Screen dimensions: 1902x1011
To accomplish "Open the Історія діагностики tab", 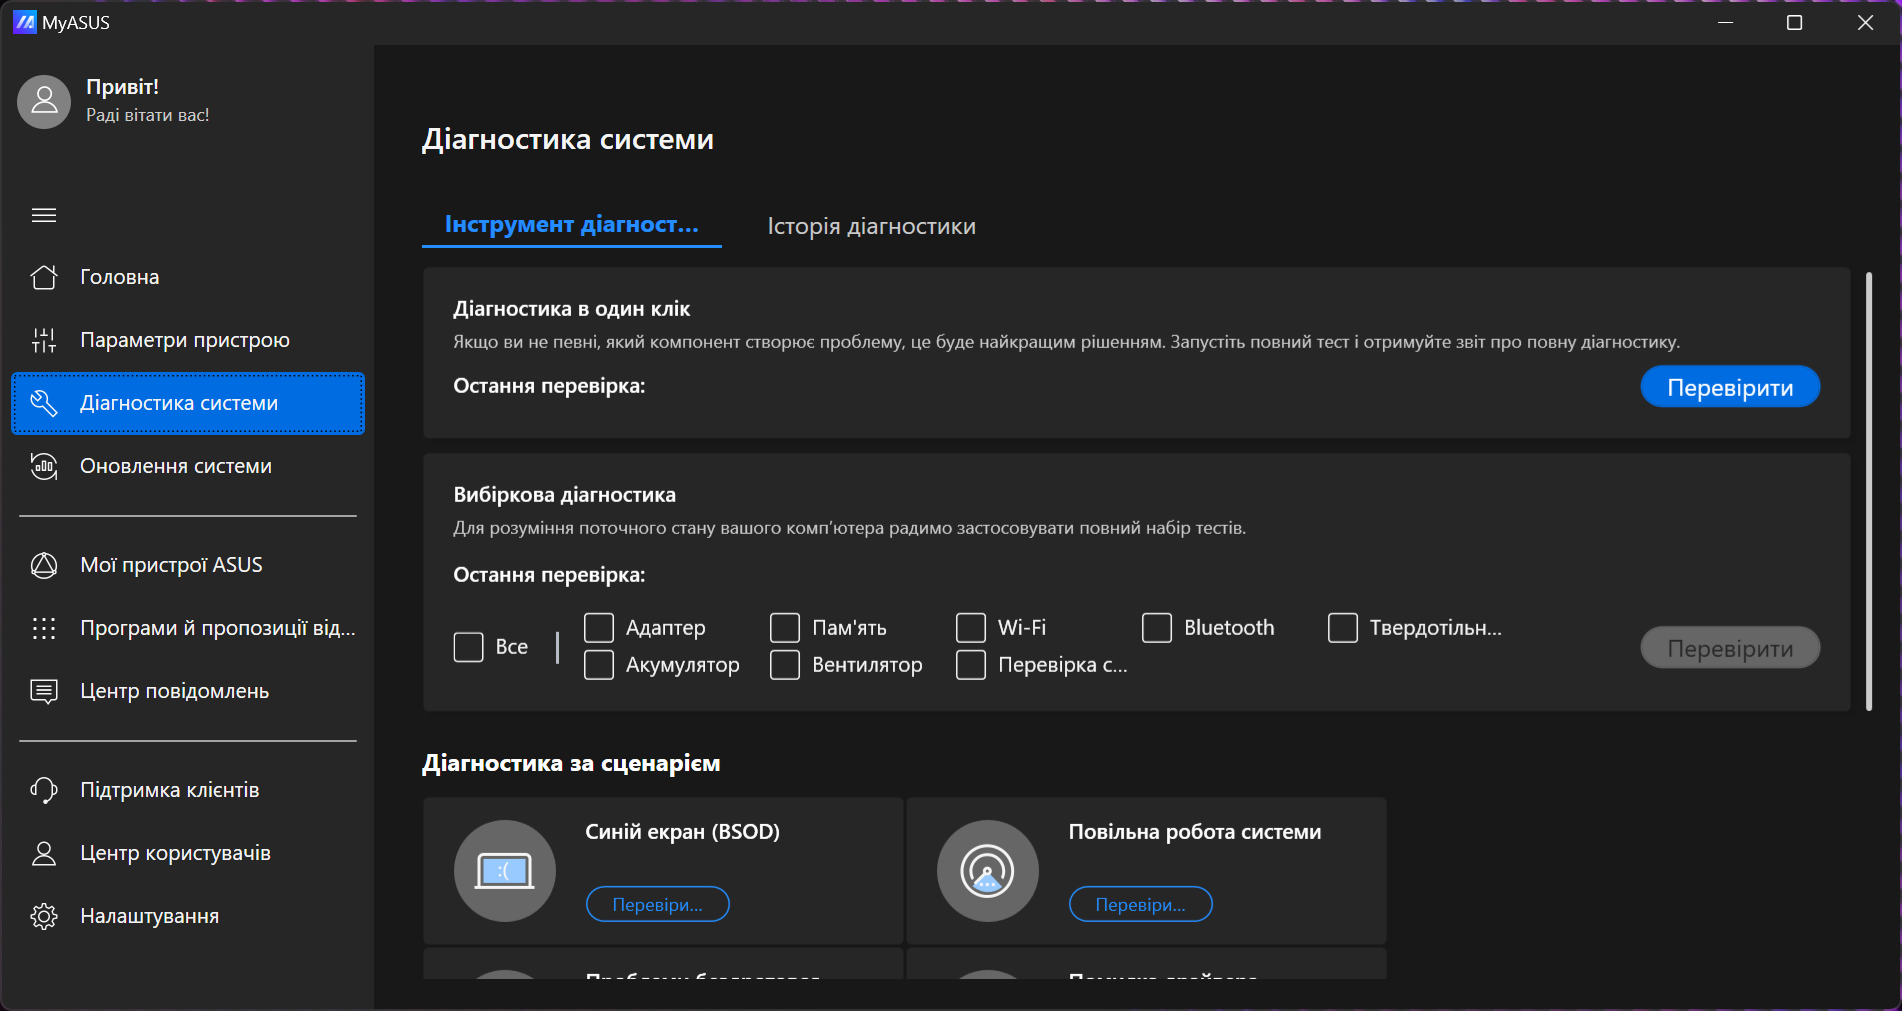I will (x=871, y=226).
